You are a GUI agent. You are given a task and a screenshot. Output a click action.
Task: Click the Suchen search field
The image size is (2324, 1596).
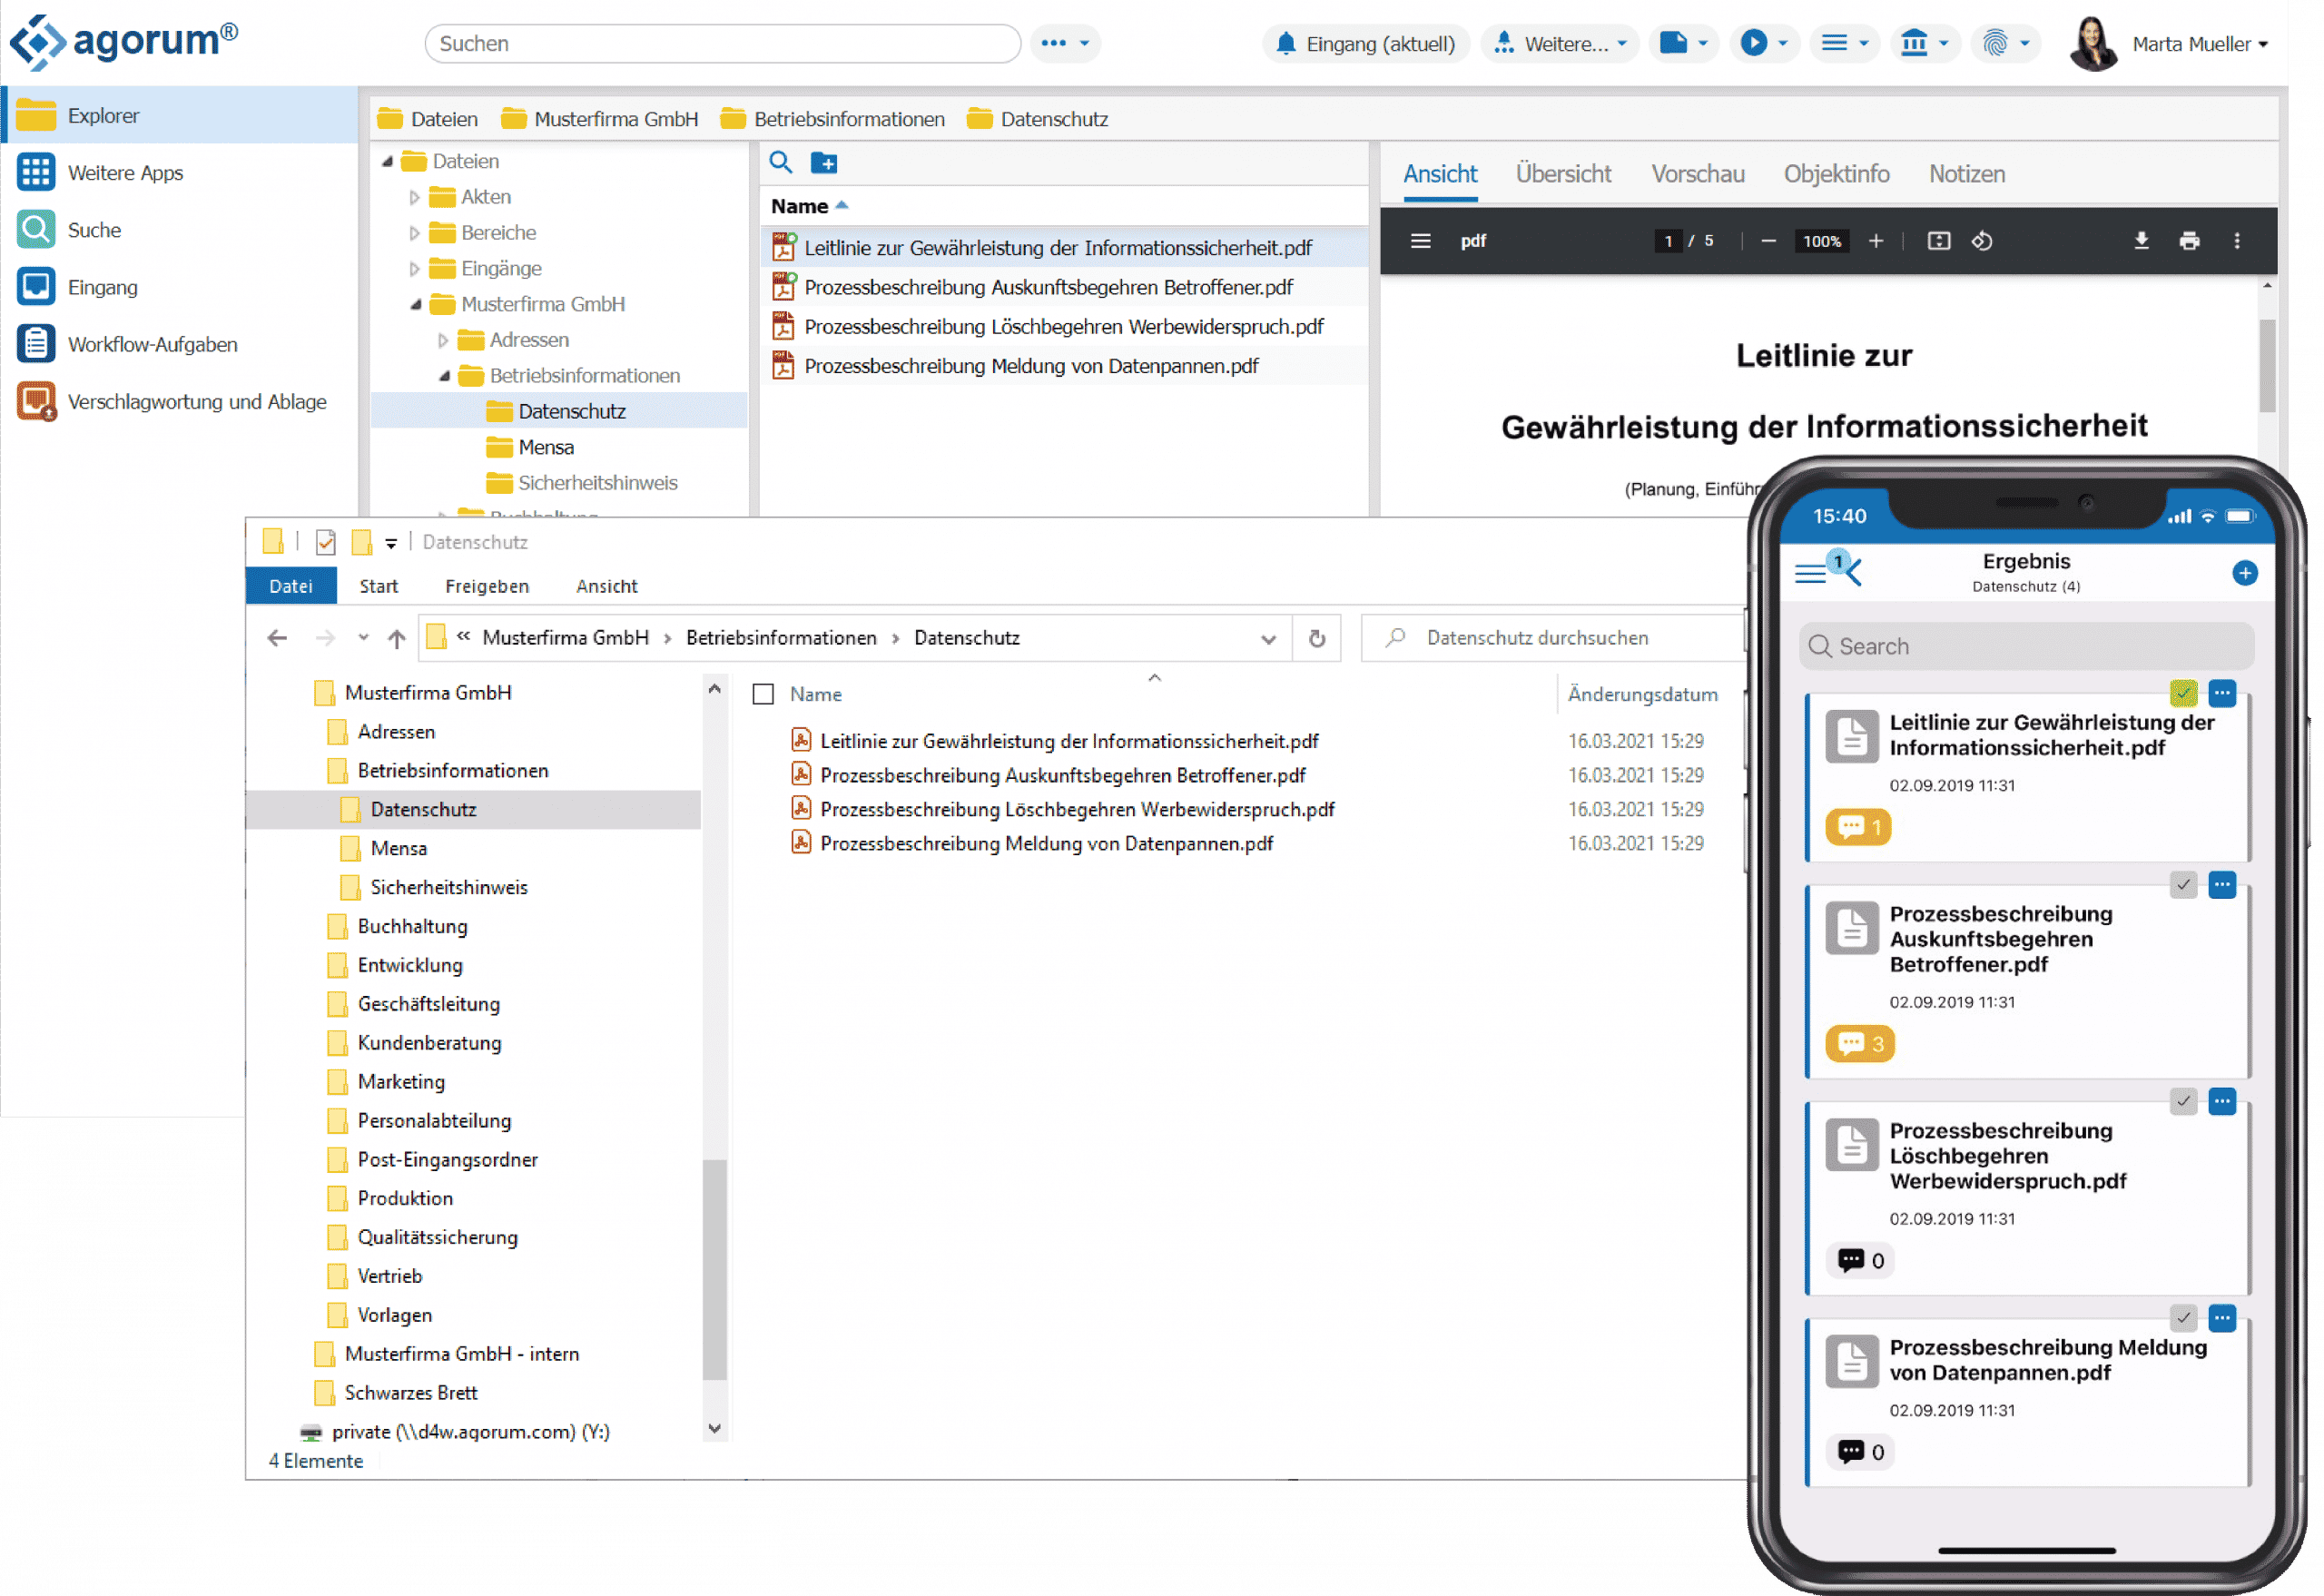pyautogui.click(x=722, y=44)
